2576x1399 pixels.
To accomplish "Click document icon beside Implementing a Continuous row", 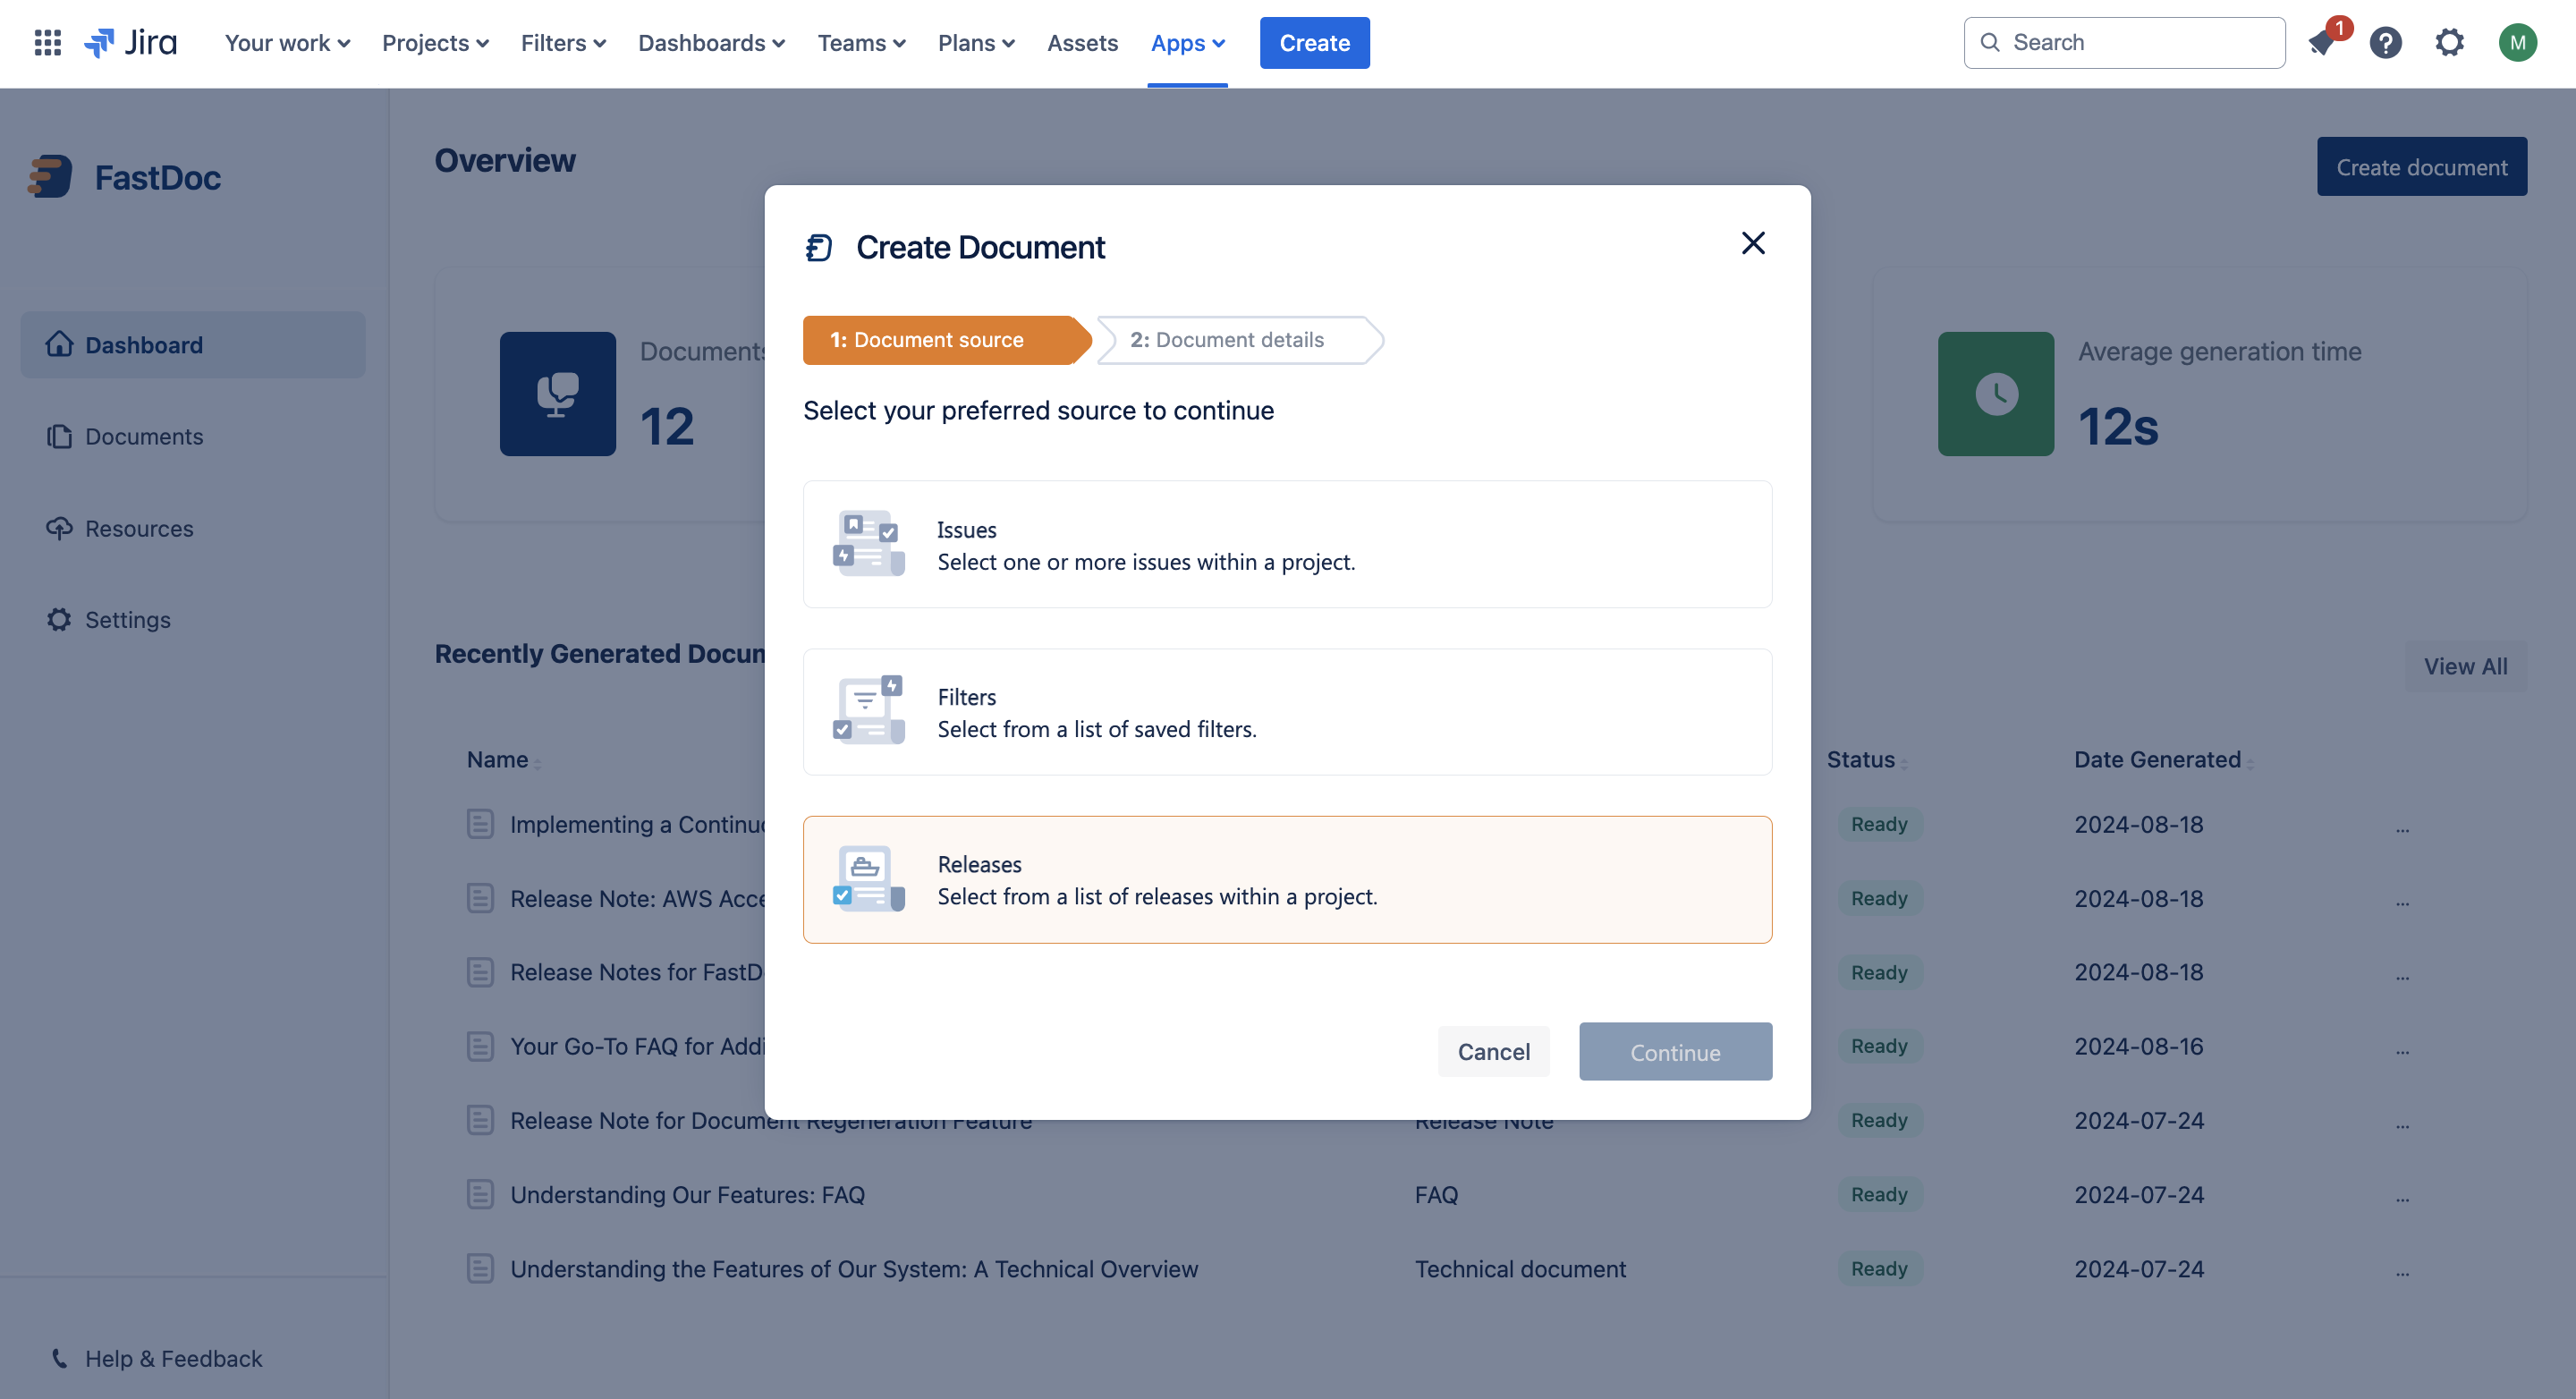I will pos(480,824).
